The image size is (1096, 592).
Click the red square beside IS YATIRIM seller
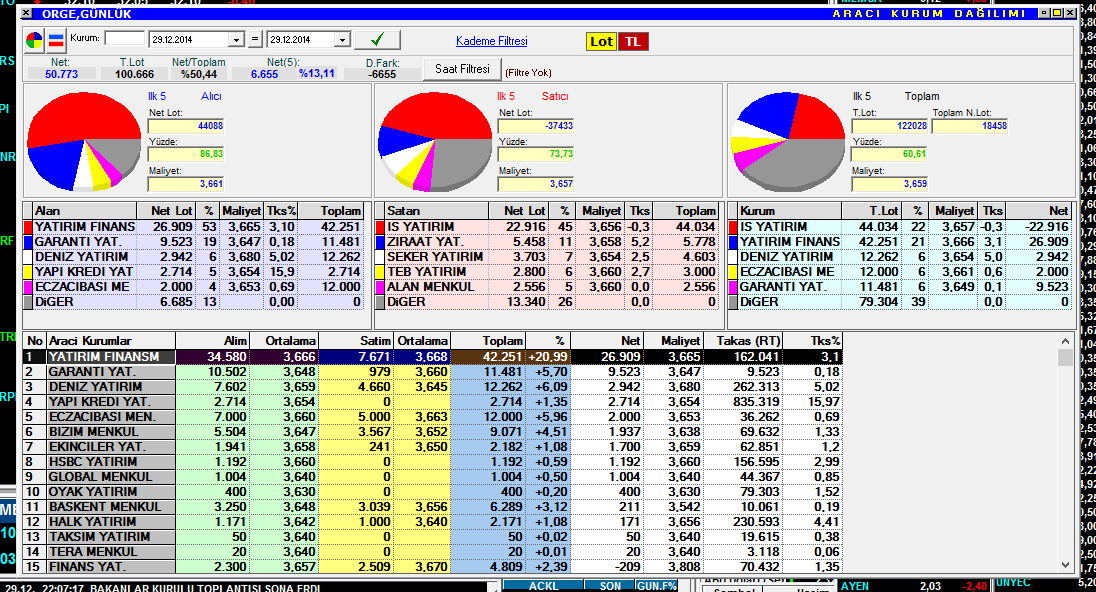(x=380, y=227)
